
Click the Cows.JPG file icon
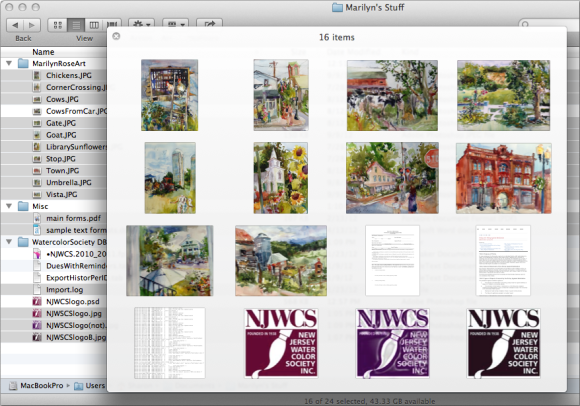point(37,99)
